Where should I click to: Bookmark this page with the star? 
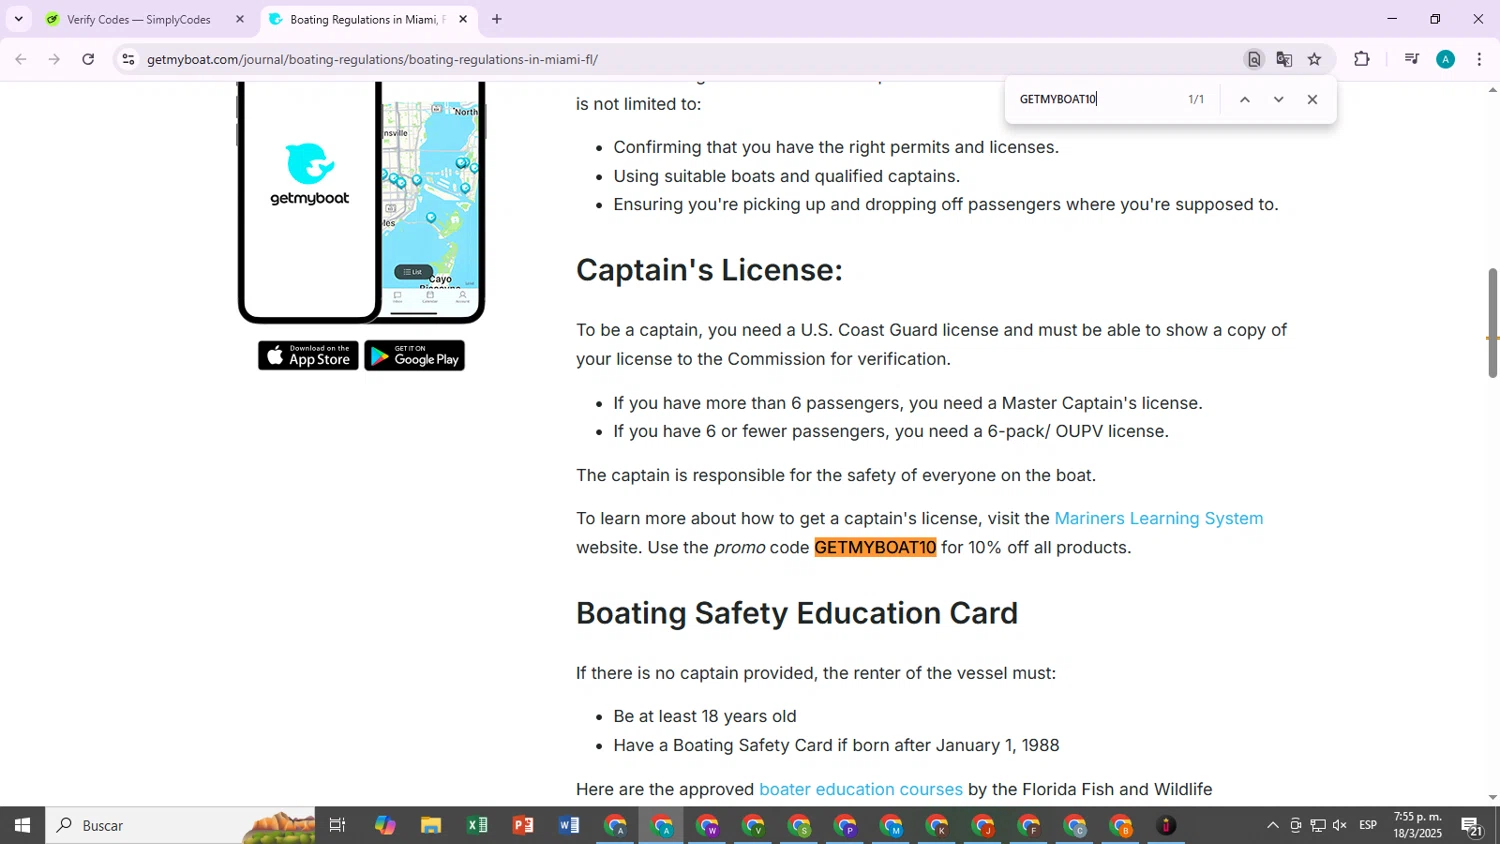click(1315, 59)
